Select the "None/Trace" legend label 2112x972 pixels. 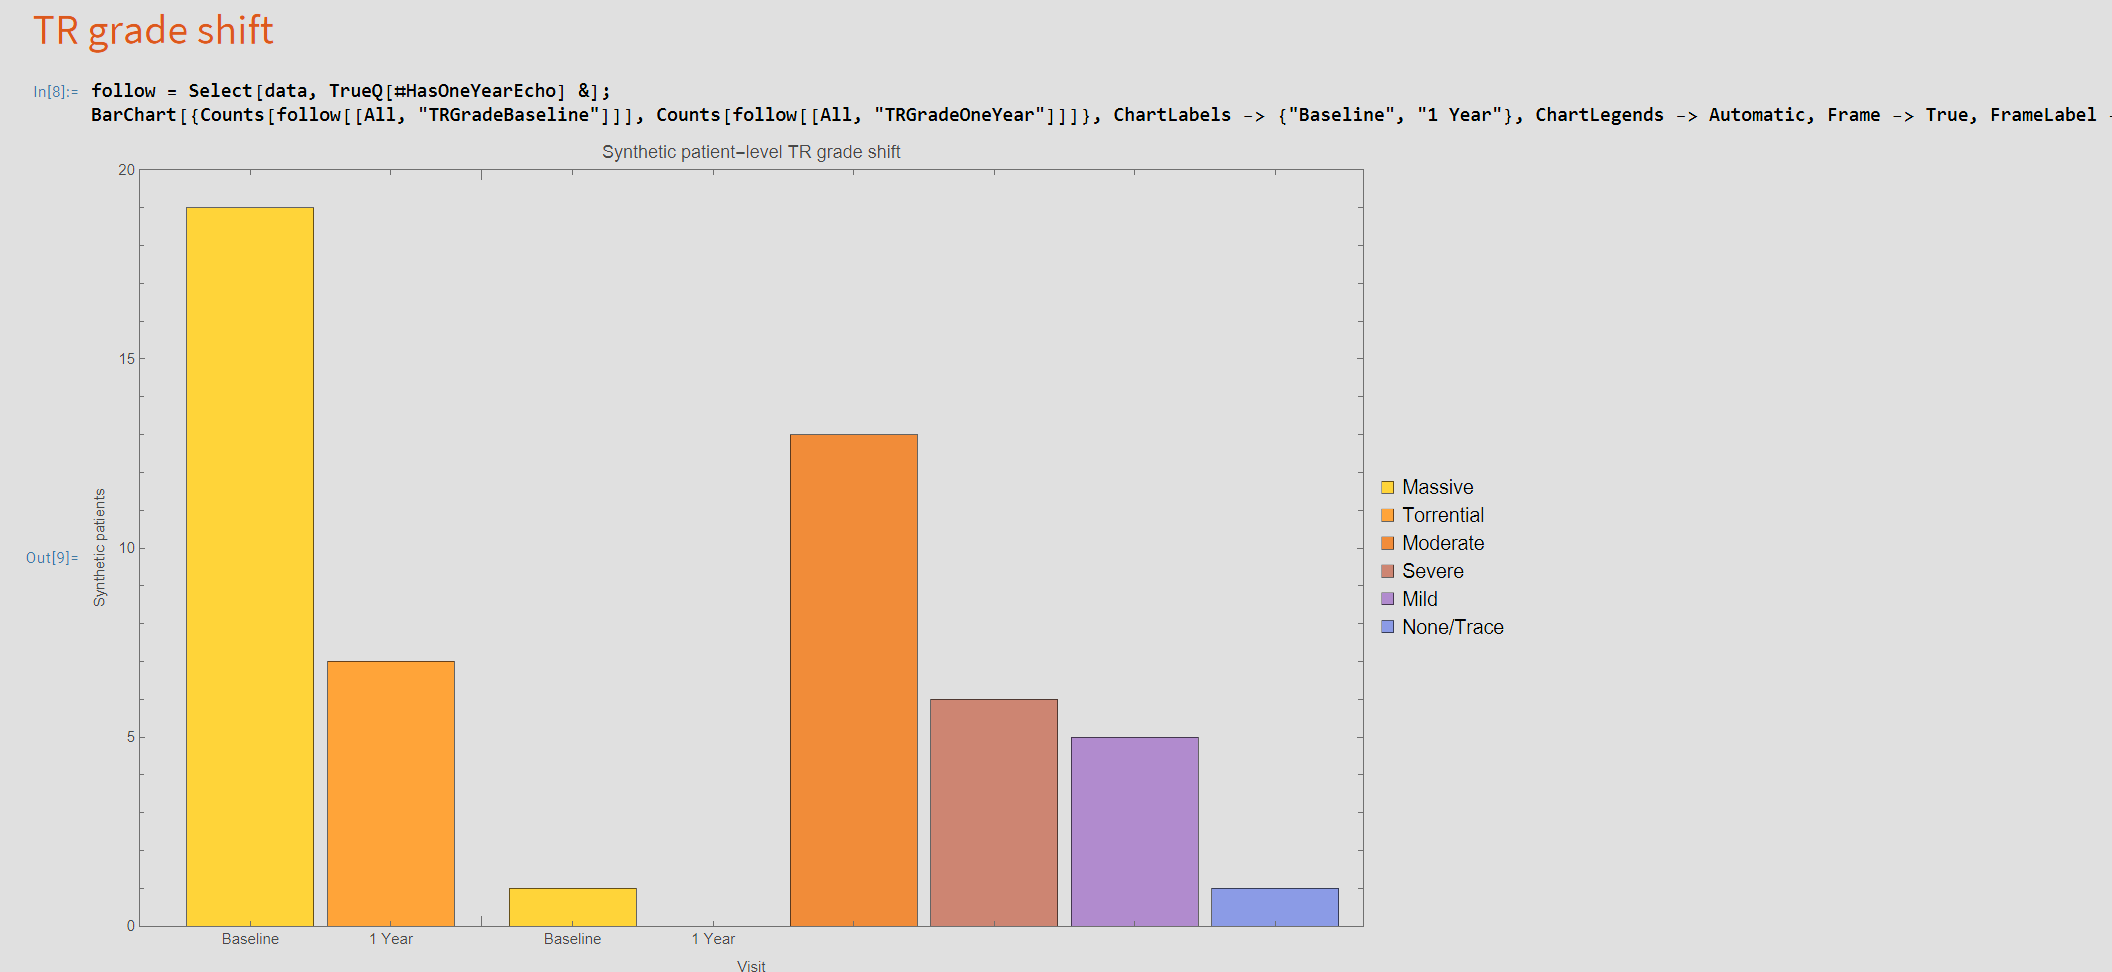click(1453, 627)
